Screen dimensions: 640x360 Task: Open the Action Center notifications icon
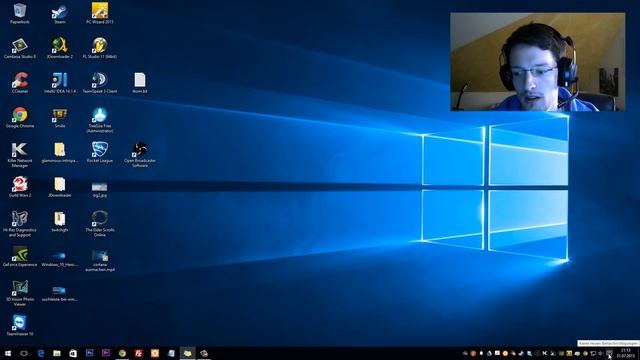[609, 353]
